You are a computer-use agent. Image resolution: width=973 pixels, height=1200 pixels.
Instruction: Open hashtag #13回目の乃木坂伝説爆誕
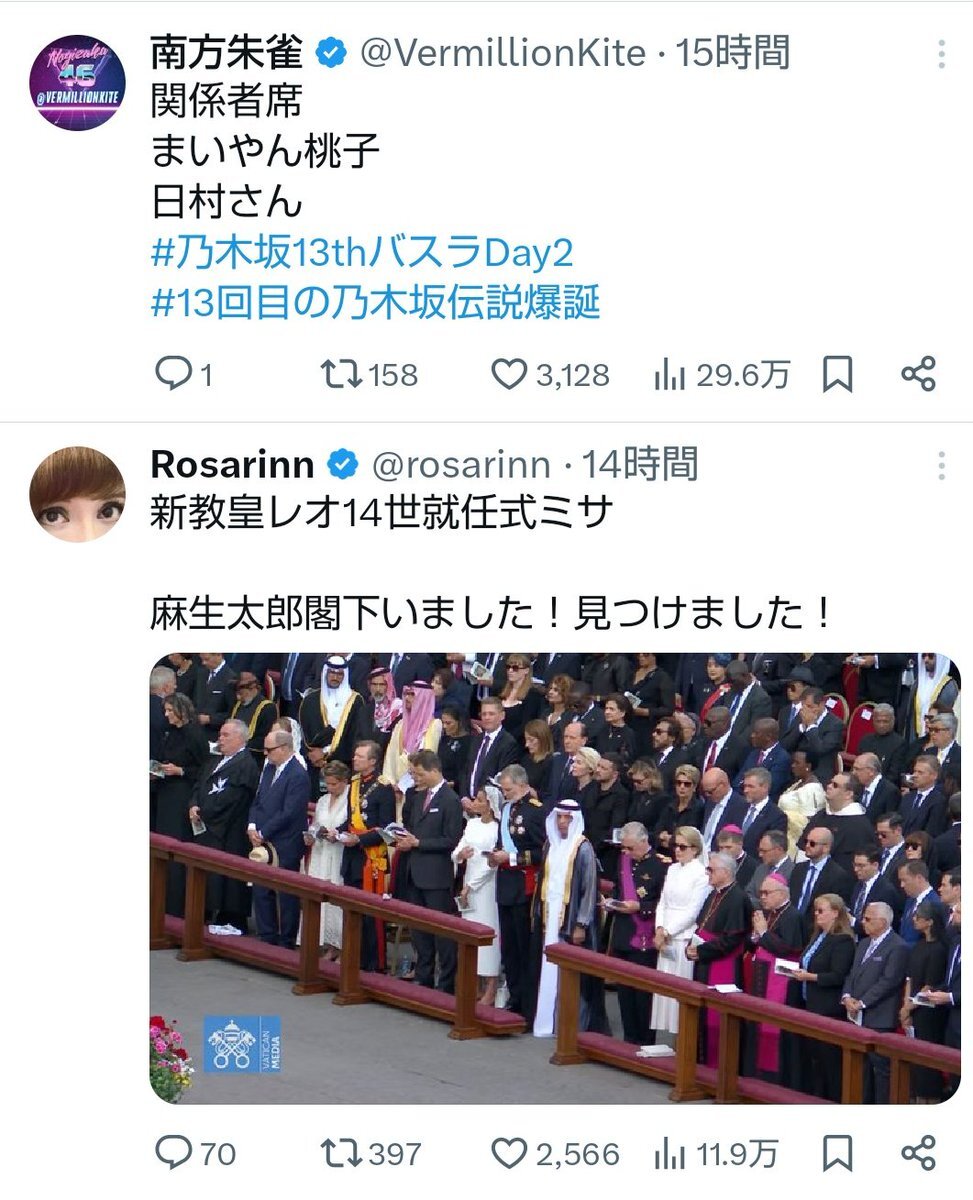375,303
